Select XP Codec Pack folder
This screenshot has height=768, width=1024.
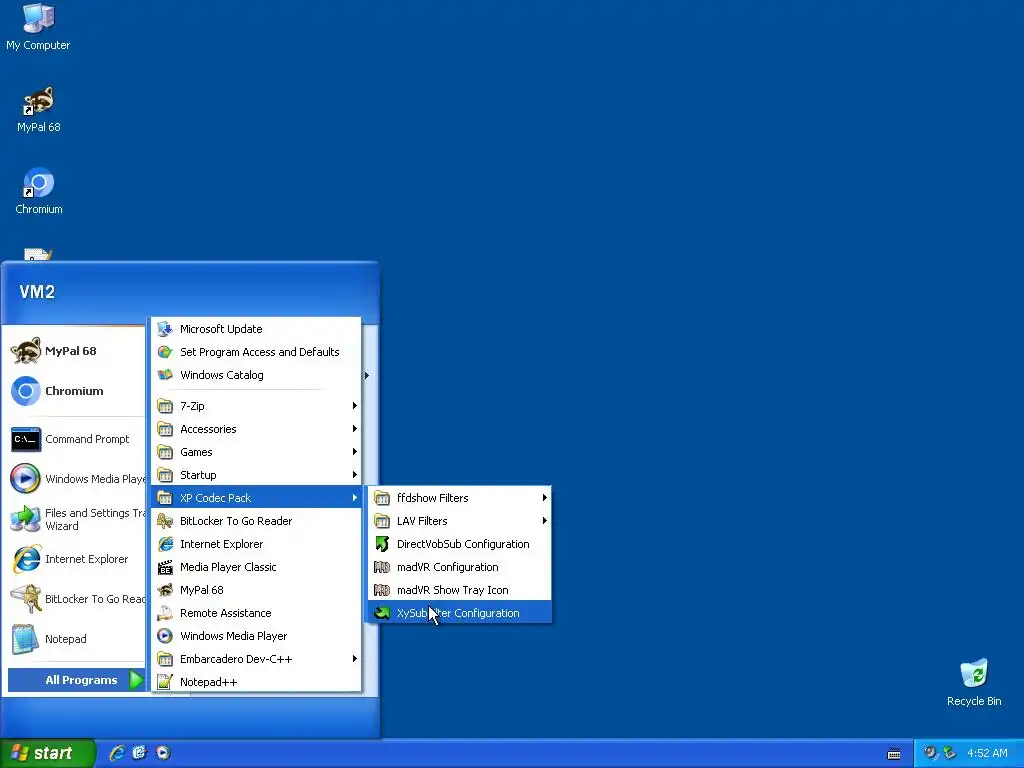pos(256,498)
